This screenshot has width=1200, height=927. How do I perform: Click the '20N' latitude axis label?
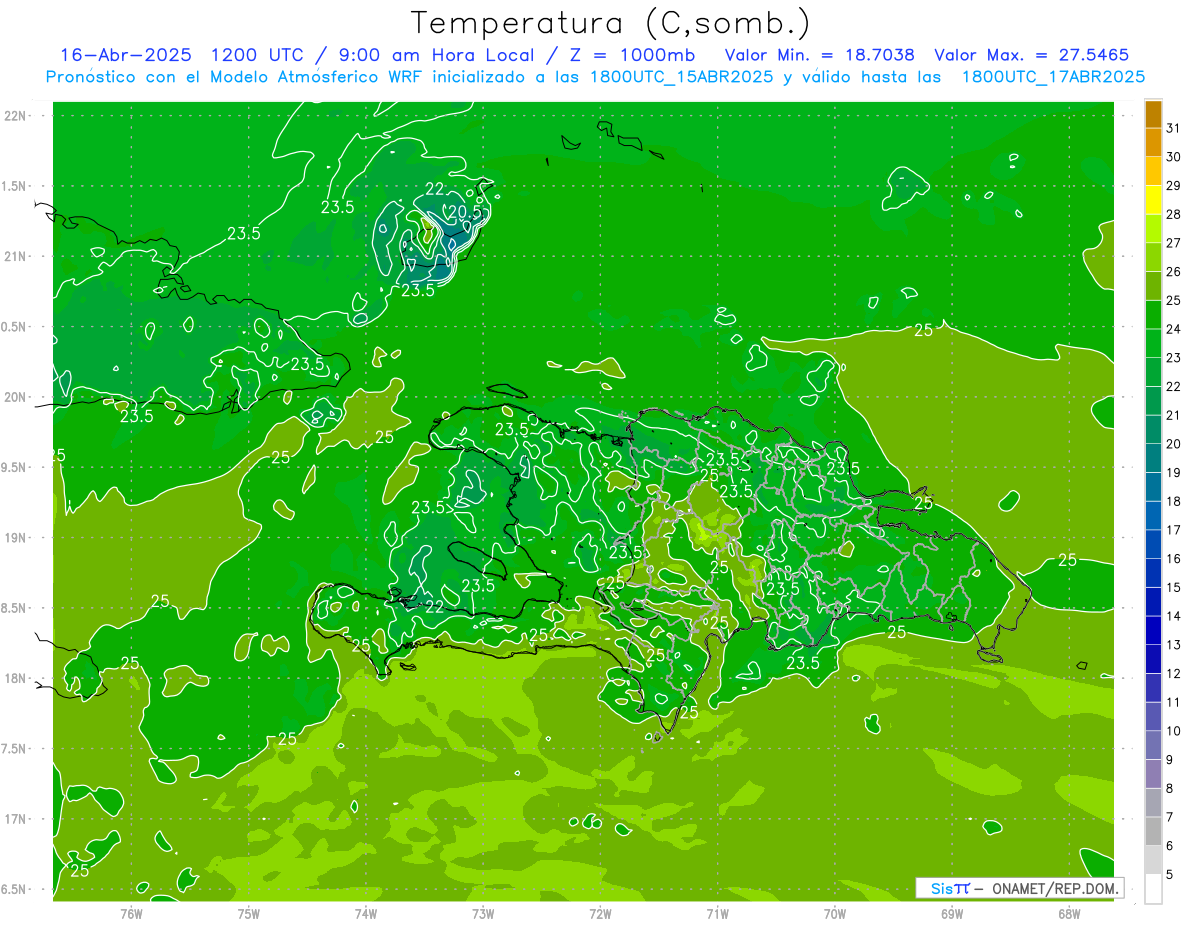(x=16, y=397)
